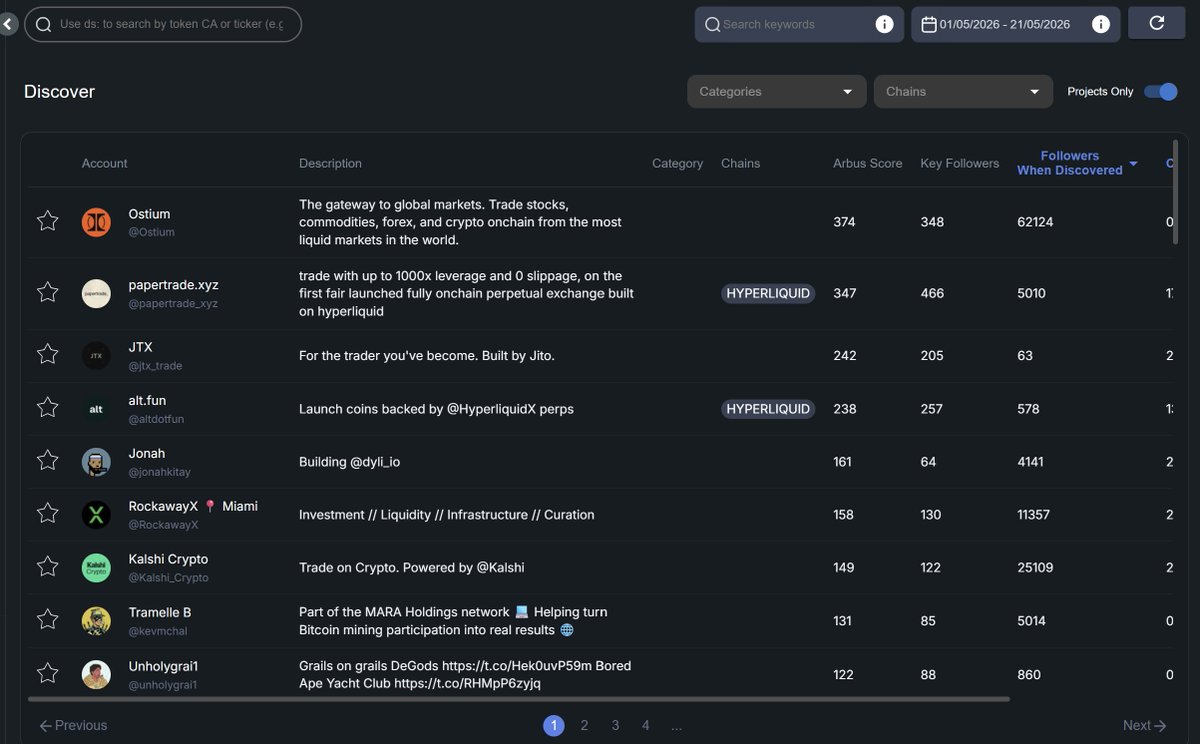The height and width of the screenshot is (744, 1200).
Task: Click the Description column header
Action: click(330, 163)
